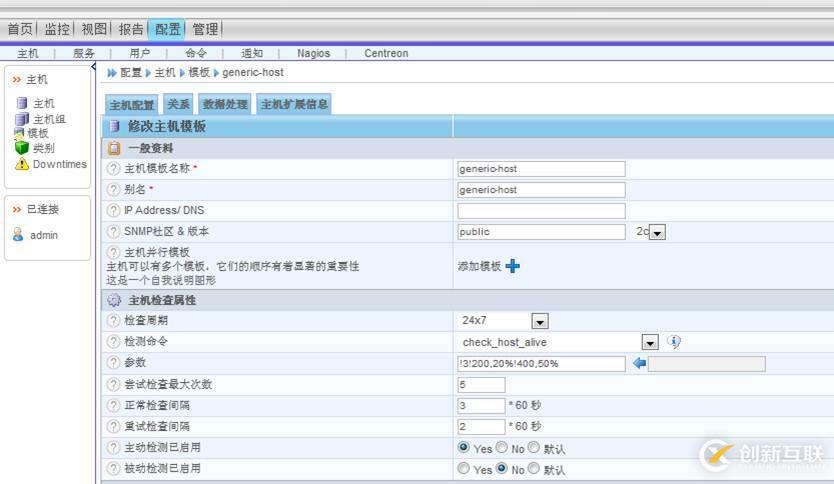Image resolution: width=834 pixels, height=484 pixels.
Task: Click help icon beside 正常检查间隔
Action: (x=113, y=405)
